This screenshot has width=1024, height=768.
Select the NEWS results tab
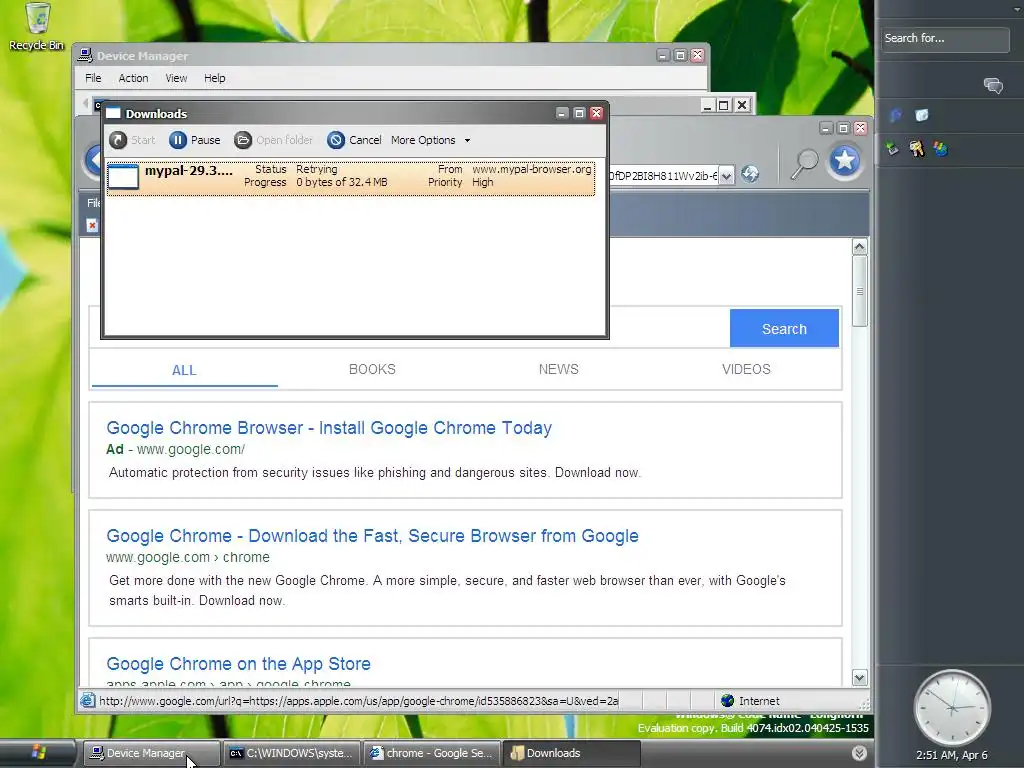coord(558,370)
